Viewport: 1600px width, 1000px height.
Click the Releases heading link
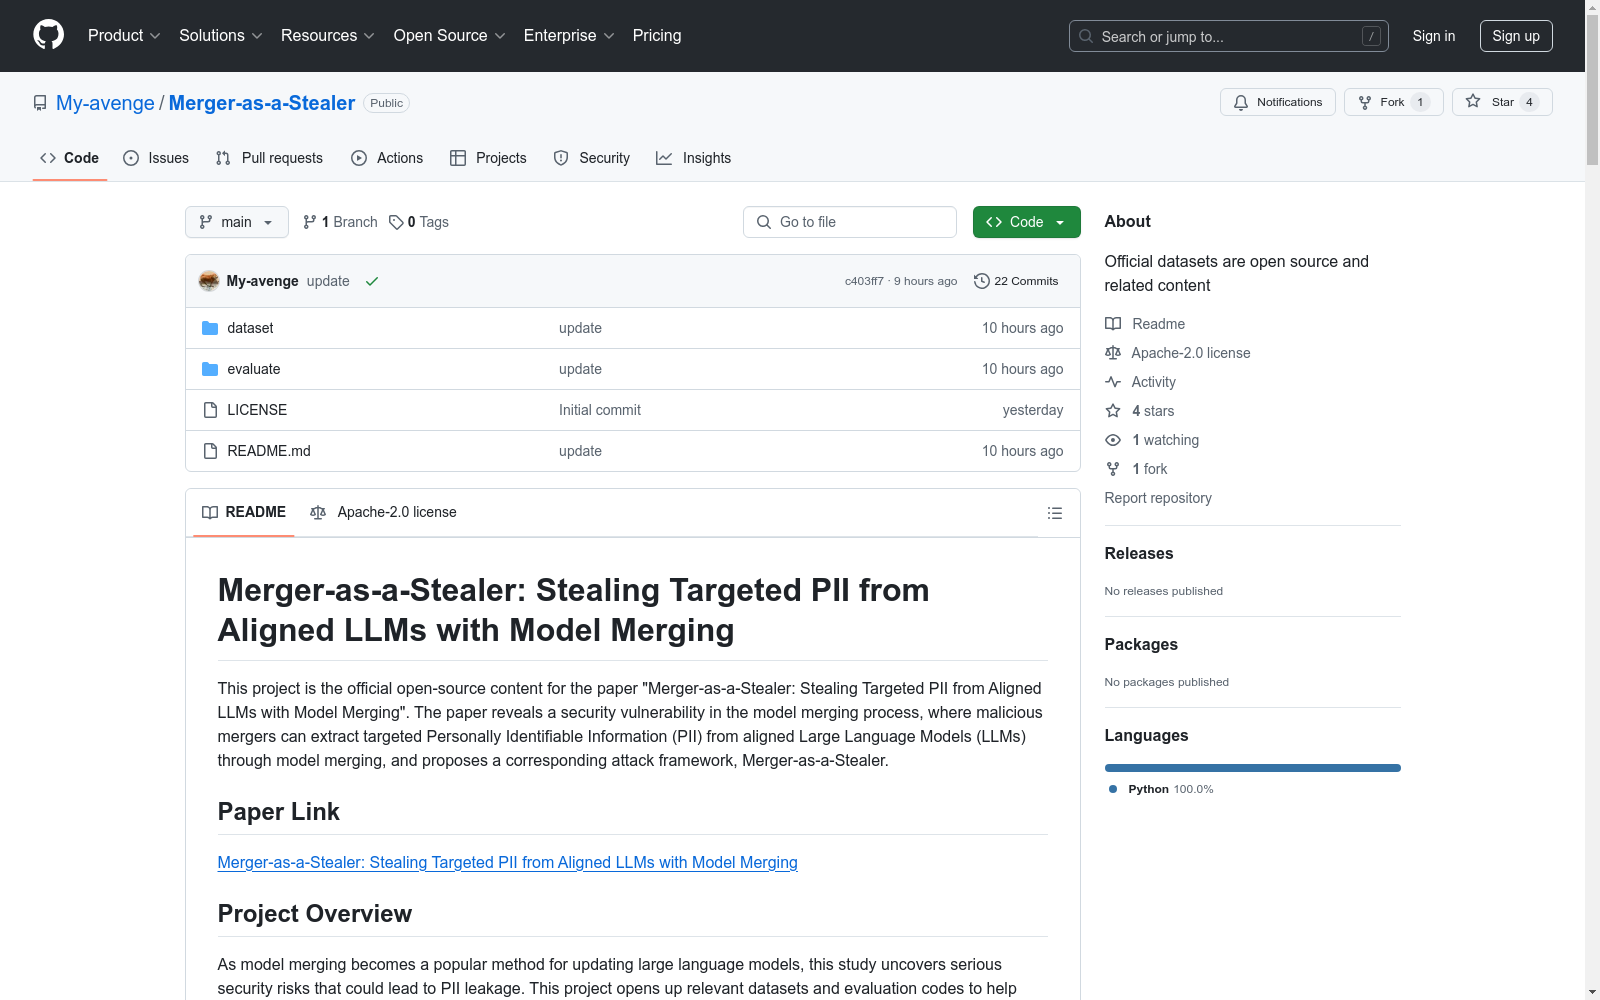tap(1139, 553)
